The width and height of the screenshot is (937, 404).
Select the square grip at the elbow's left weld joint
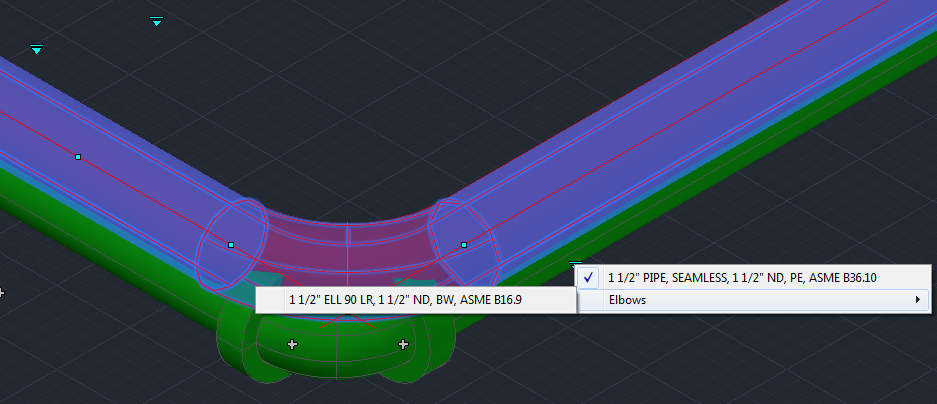pyautogui.click(x=231, y=245)
